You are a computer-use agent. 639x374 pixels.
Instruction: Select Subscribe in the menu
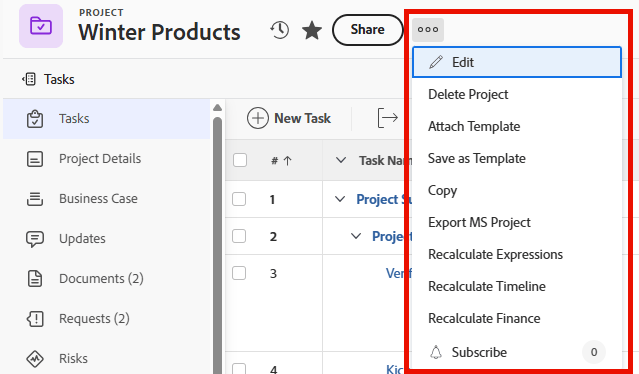click(517, 352)
